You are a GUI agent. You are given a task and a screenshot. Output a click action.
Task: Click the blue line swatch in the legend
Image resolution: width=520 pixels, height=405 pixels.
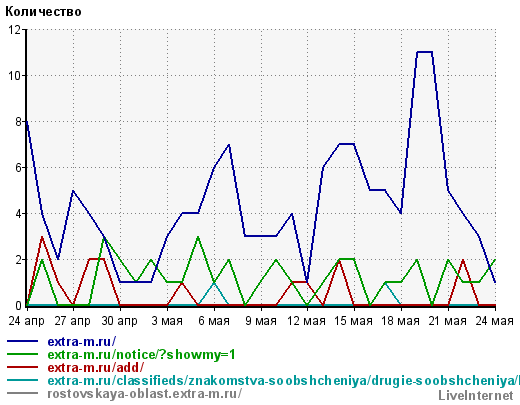(22, 341)
